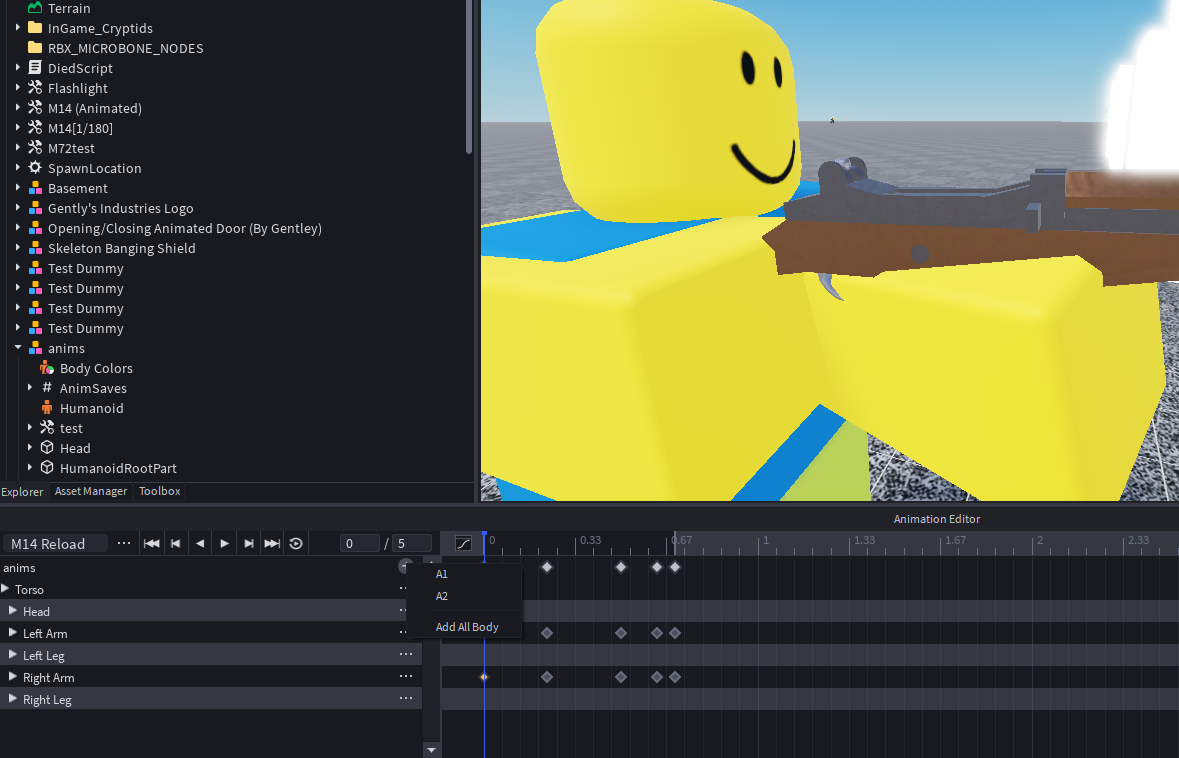This screenshot has width=1179, height=758.
Task: Expand the DiedScript item
Action: coord(17,68)
